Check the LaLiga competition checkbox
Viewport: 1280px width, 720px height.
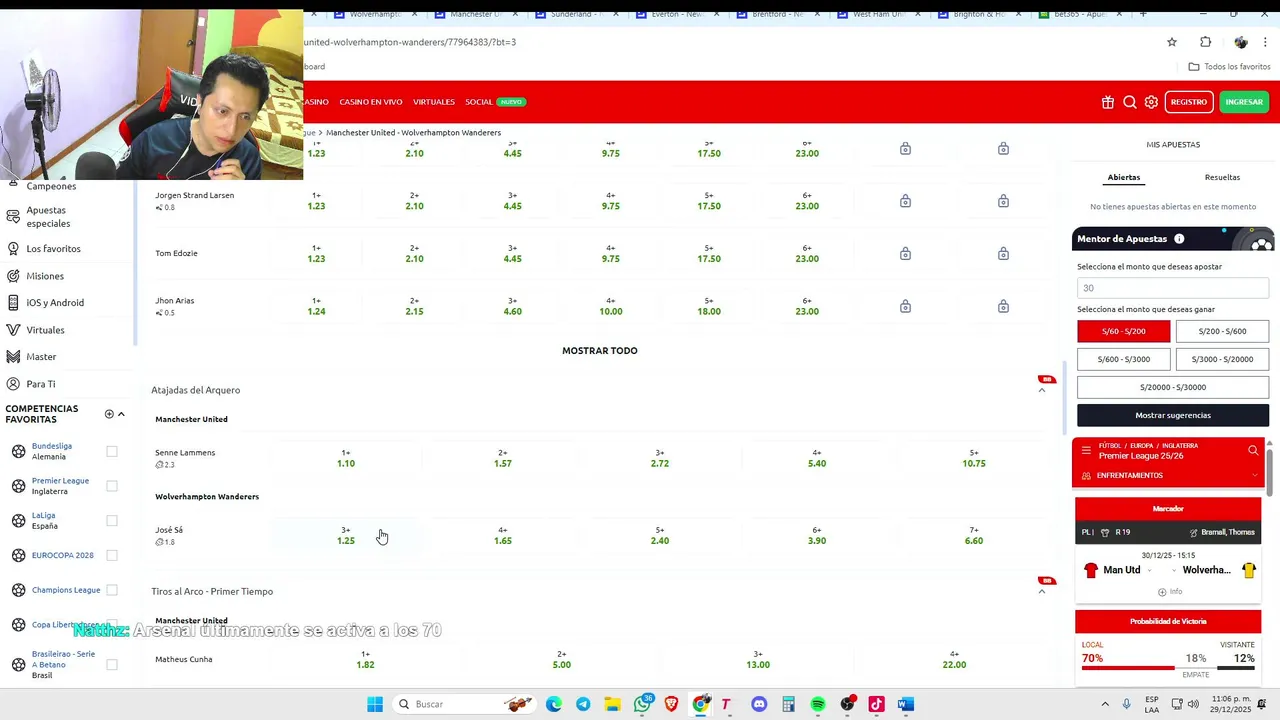coord(112,521)
